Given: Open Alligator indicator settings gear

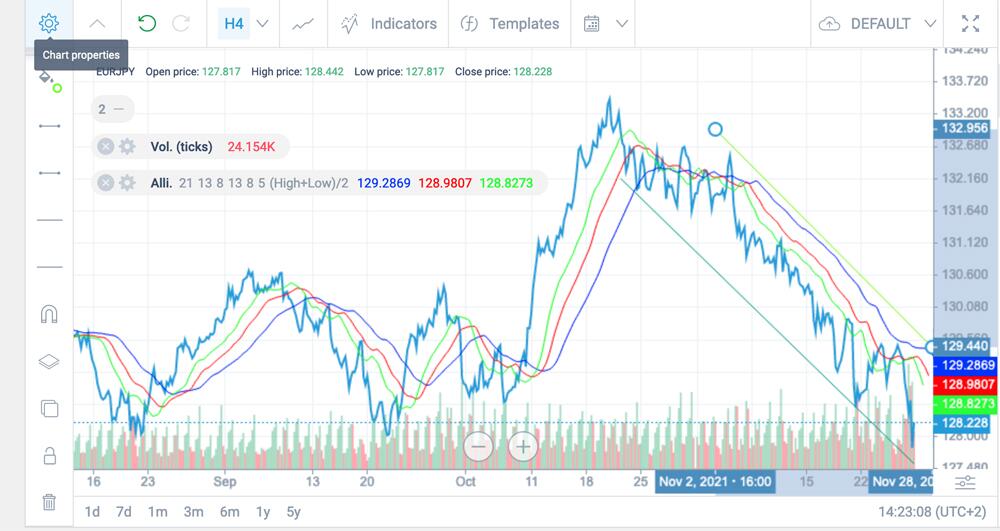Looking at the screenshot, I should 127,183.
